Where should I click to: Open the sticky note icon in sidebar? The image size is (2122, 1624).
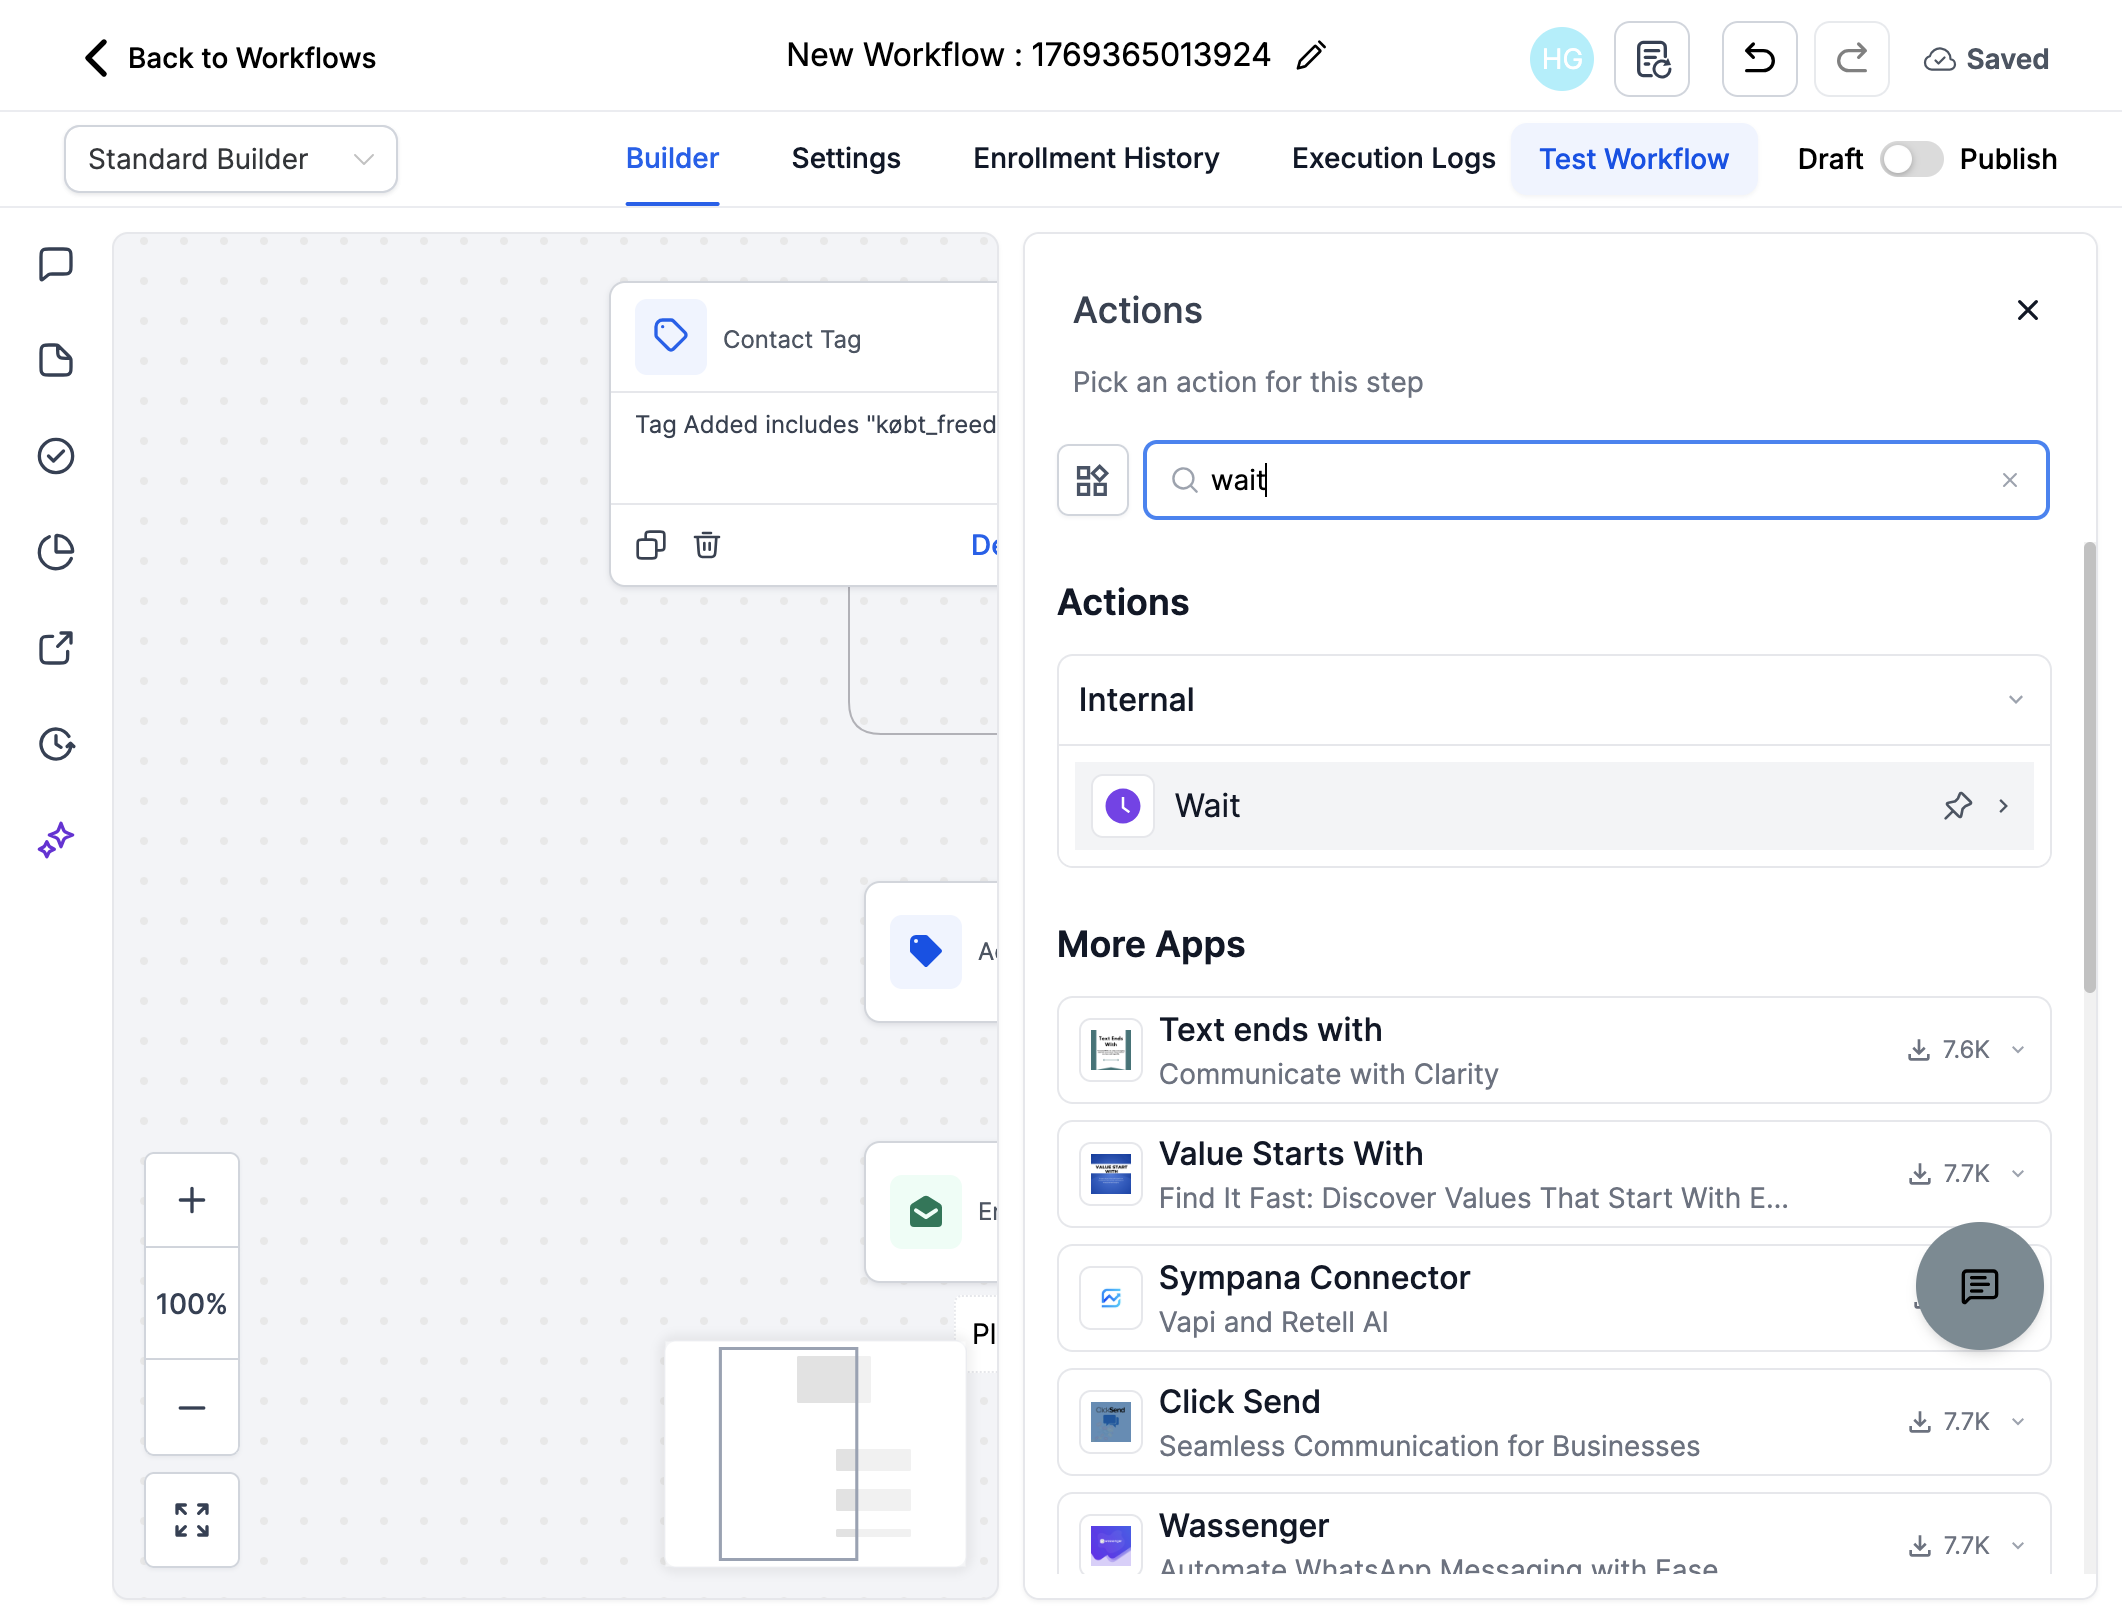pos(56,360)
